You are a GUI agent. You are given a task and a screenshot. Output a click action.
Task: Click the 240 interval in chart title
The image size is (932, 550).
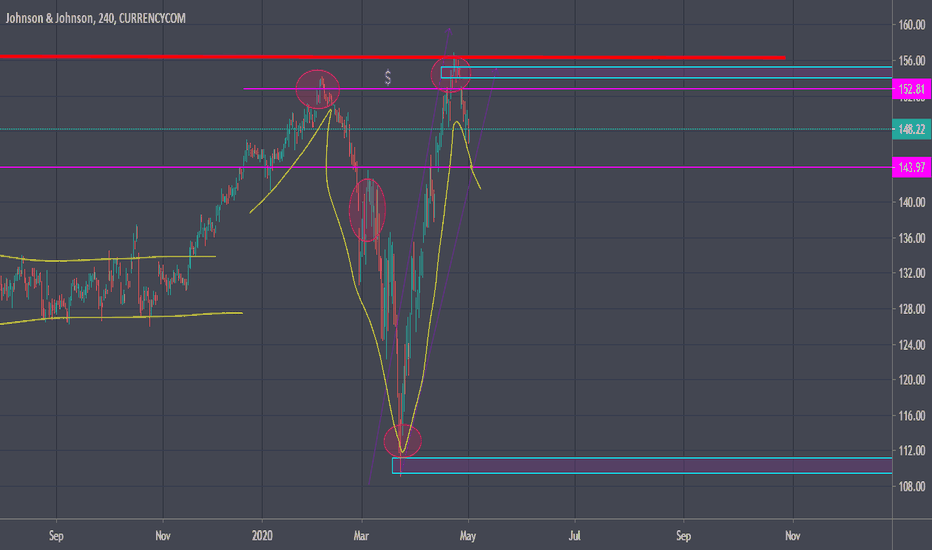pos(106,18)
